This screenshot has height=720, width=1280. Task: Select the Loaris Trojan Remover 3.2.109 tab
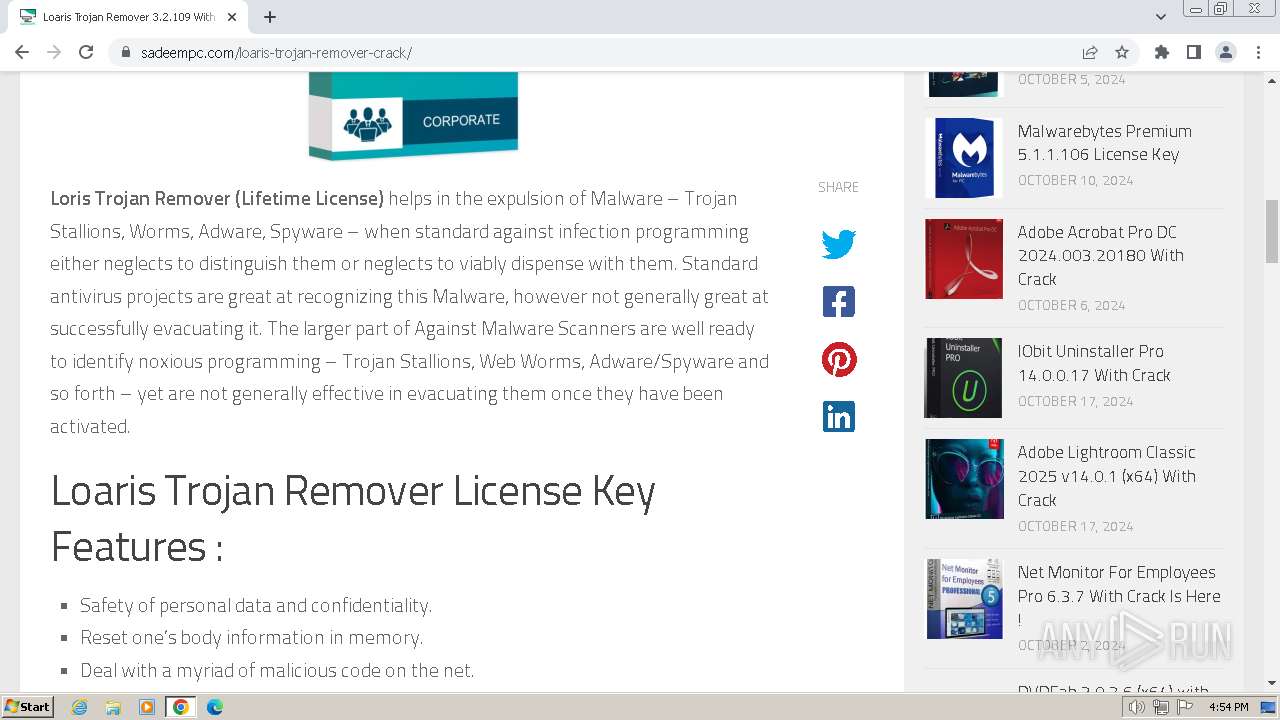pyautogui.click(x=127, y=17)
